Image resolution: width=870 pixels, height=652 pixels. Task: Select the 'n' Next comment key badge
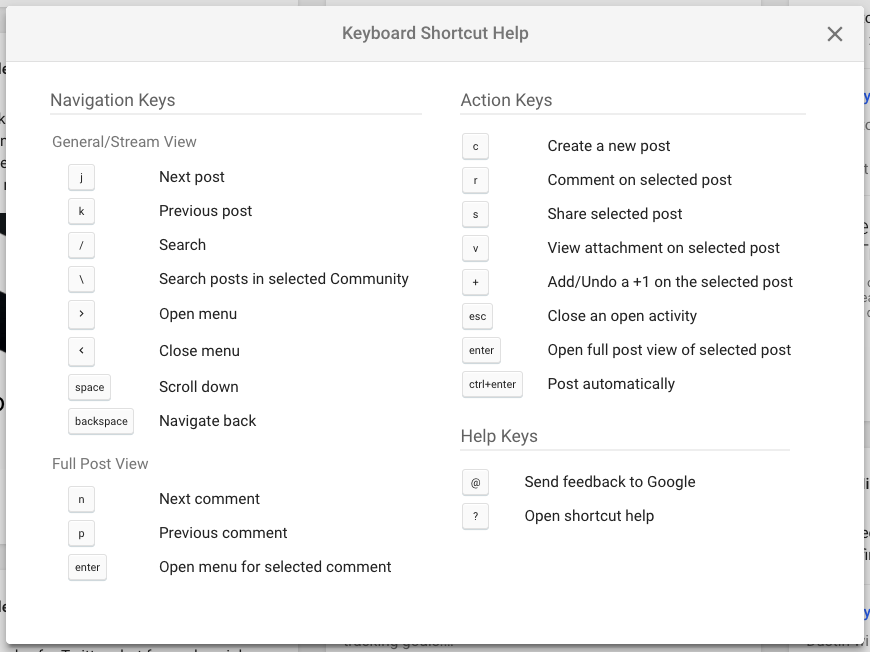coord(81,499)
